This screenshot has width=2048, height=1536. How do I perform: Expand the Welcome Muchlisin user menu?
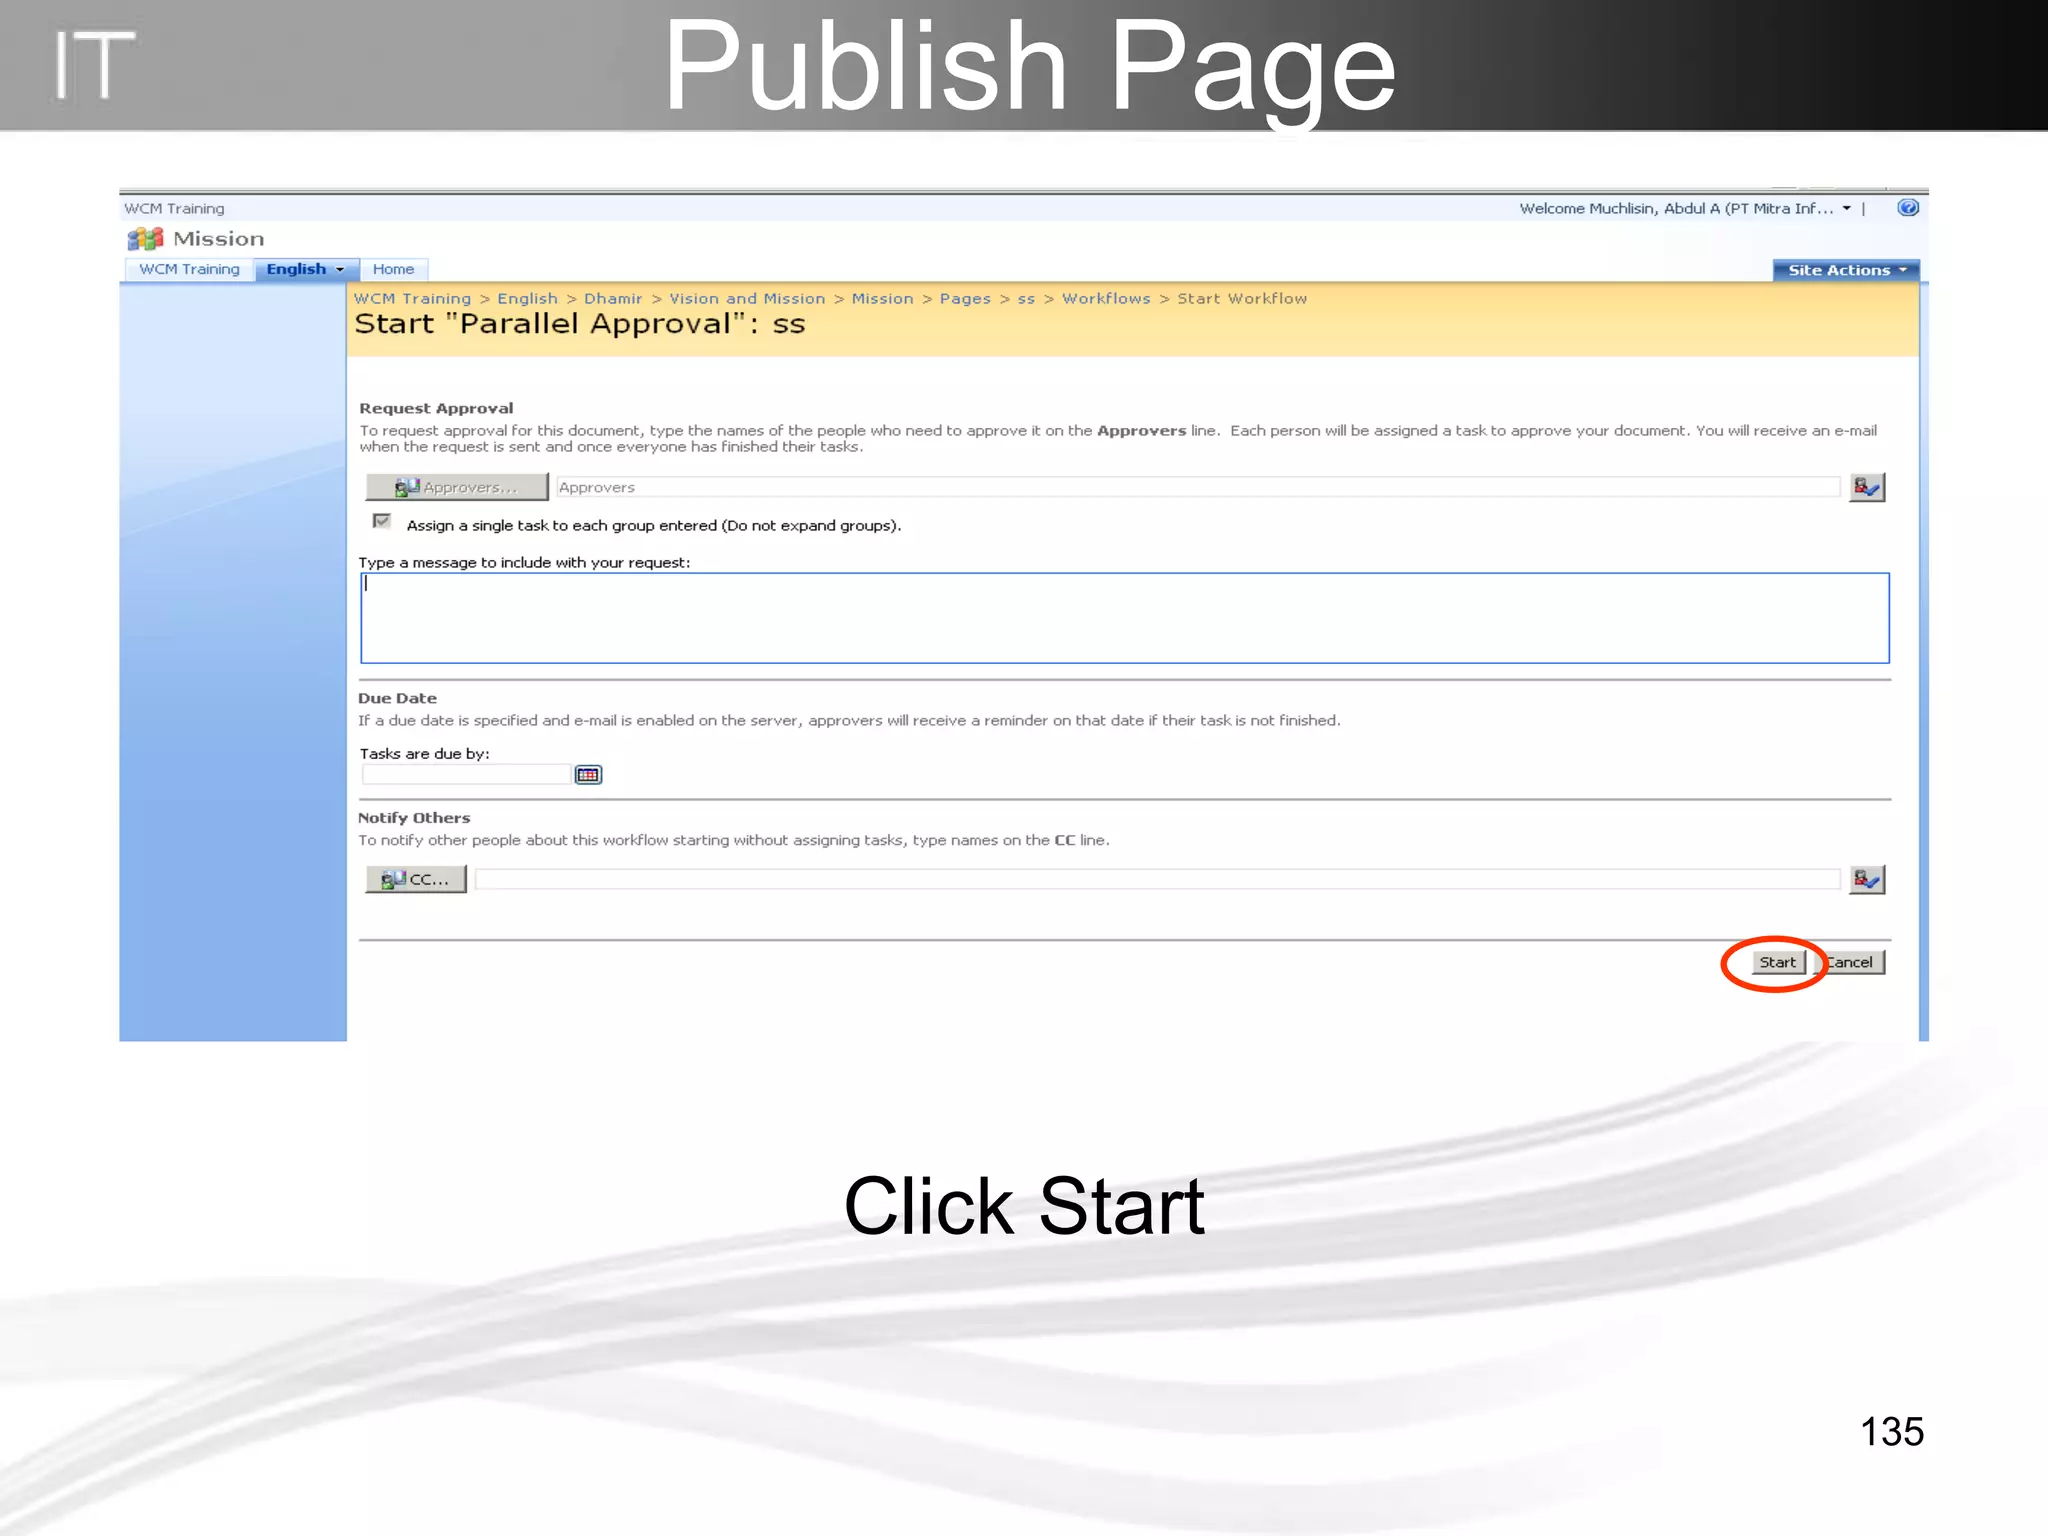tap(1685, 208)
